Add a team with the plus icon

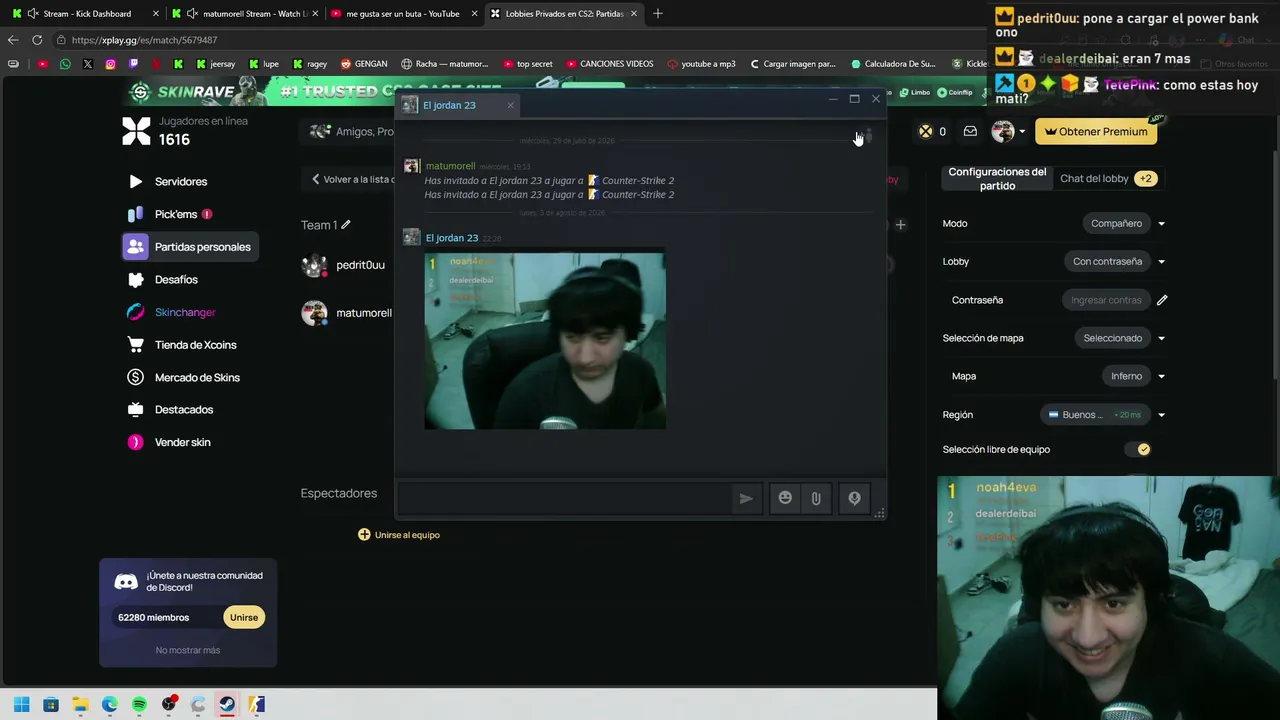pyautogui.click(x=900, y=225)
